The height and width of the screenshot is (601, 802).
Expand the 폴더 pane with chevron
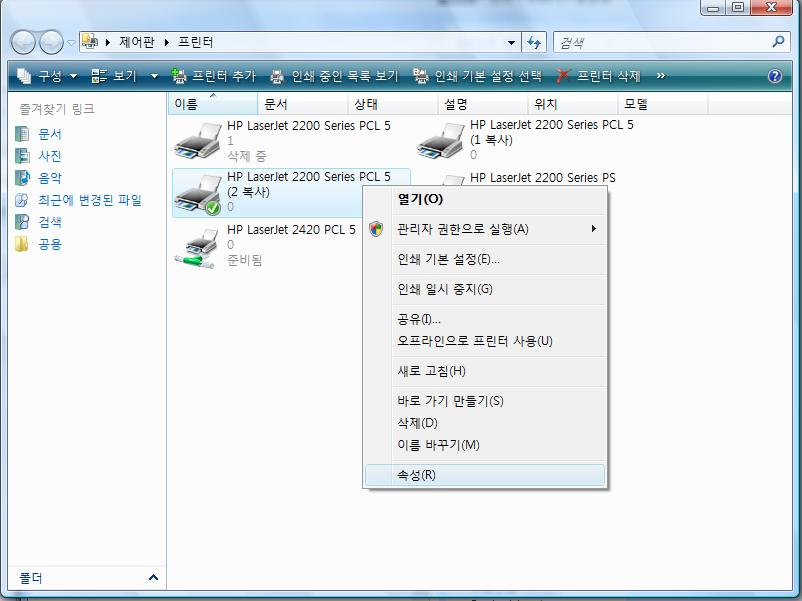(153, 577)
